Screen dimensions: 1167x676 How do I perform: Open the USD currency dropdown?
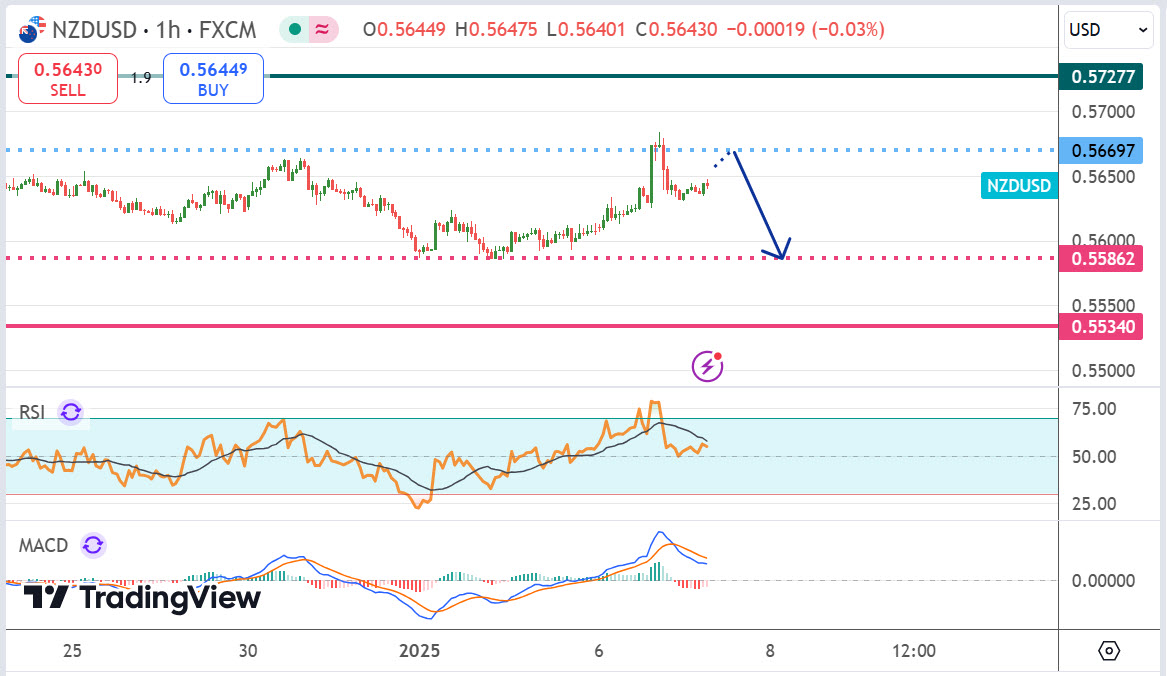pyautogui.click(x=1109, y=30)
